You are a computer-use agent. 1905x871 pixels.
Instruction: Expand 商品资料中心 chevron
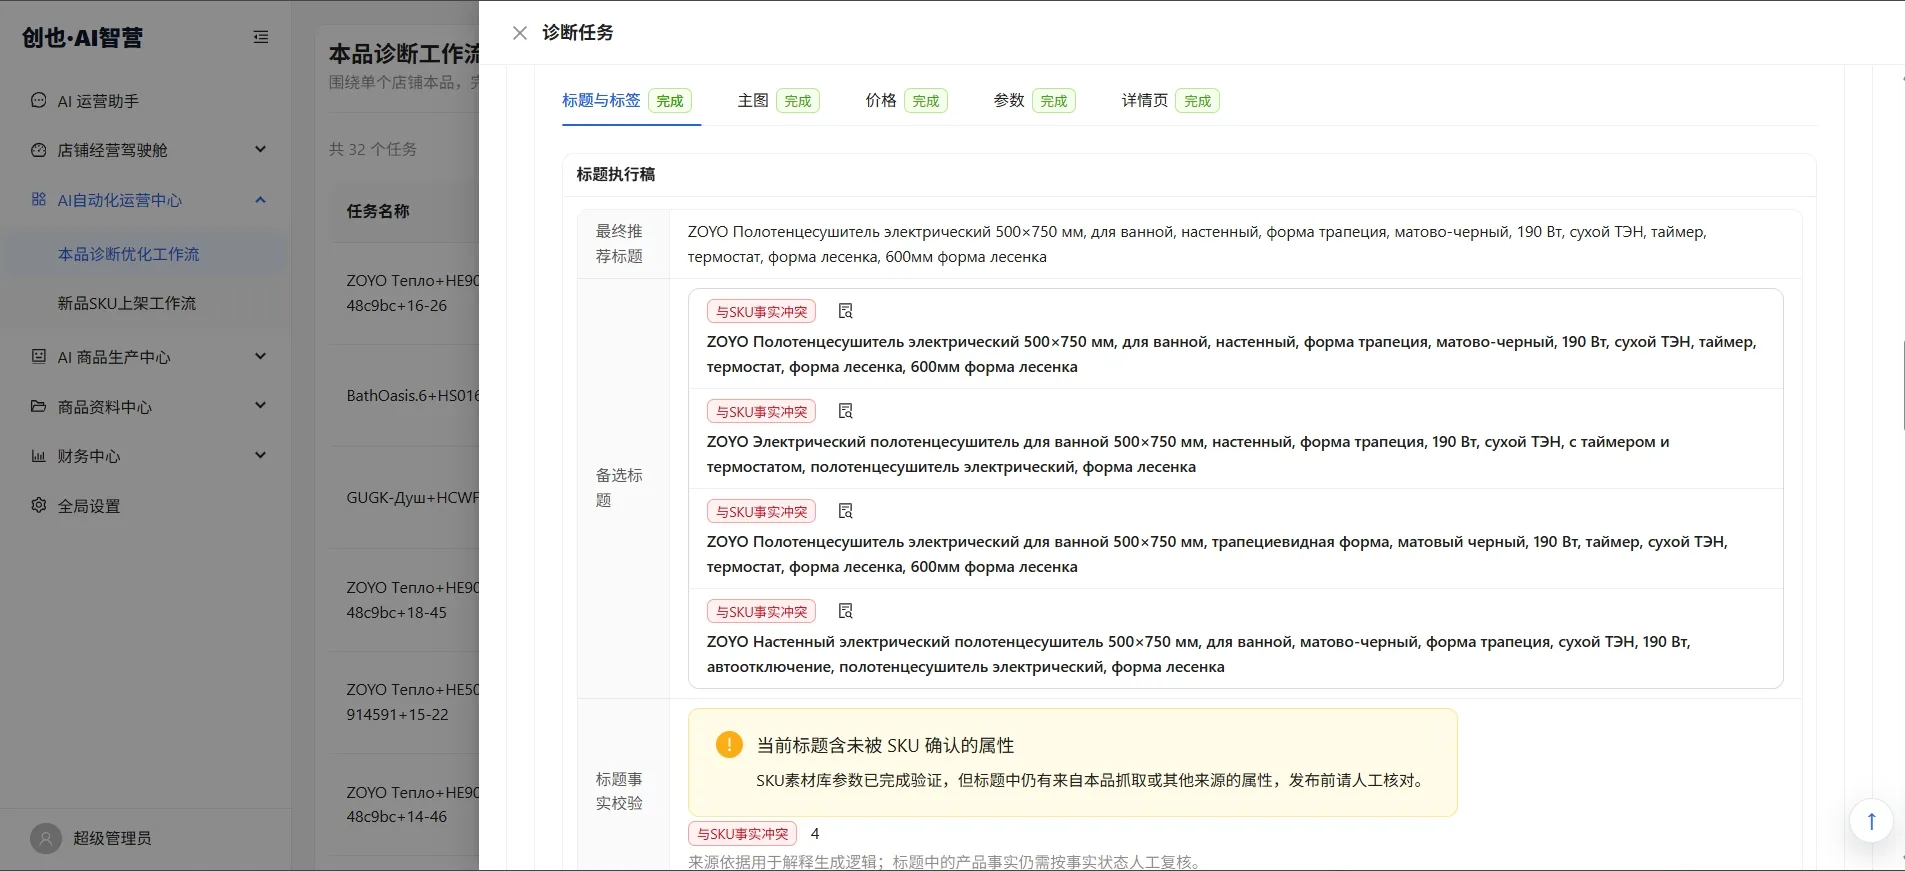pyautogui.click(x=260, y=405)
